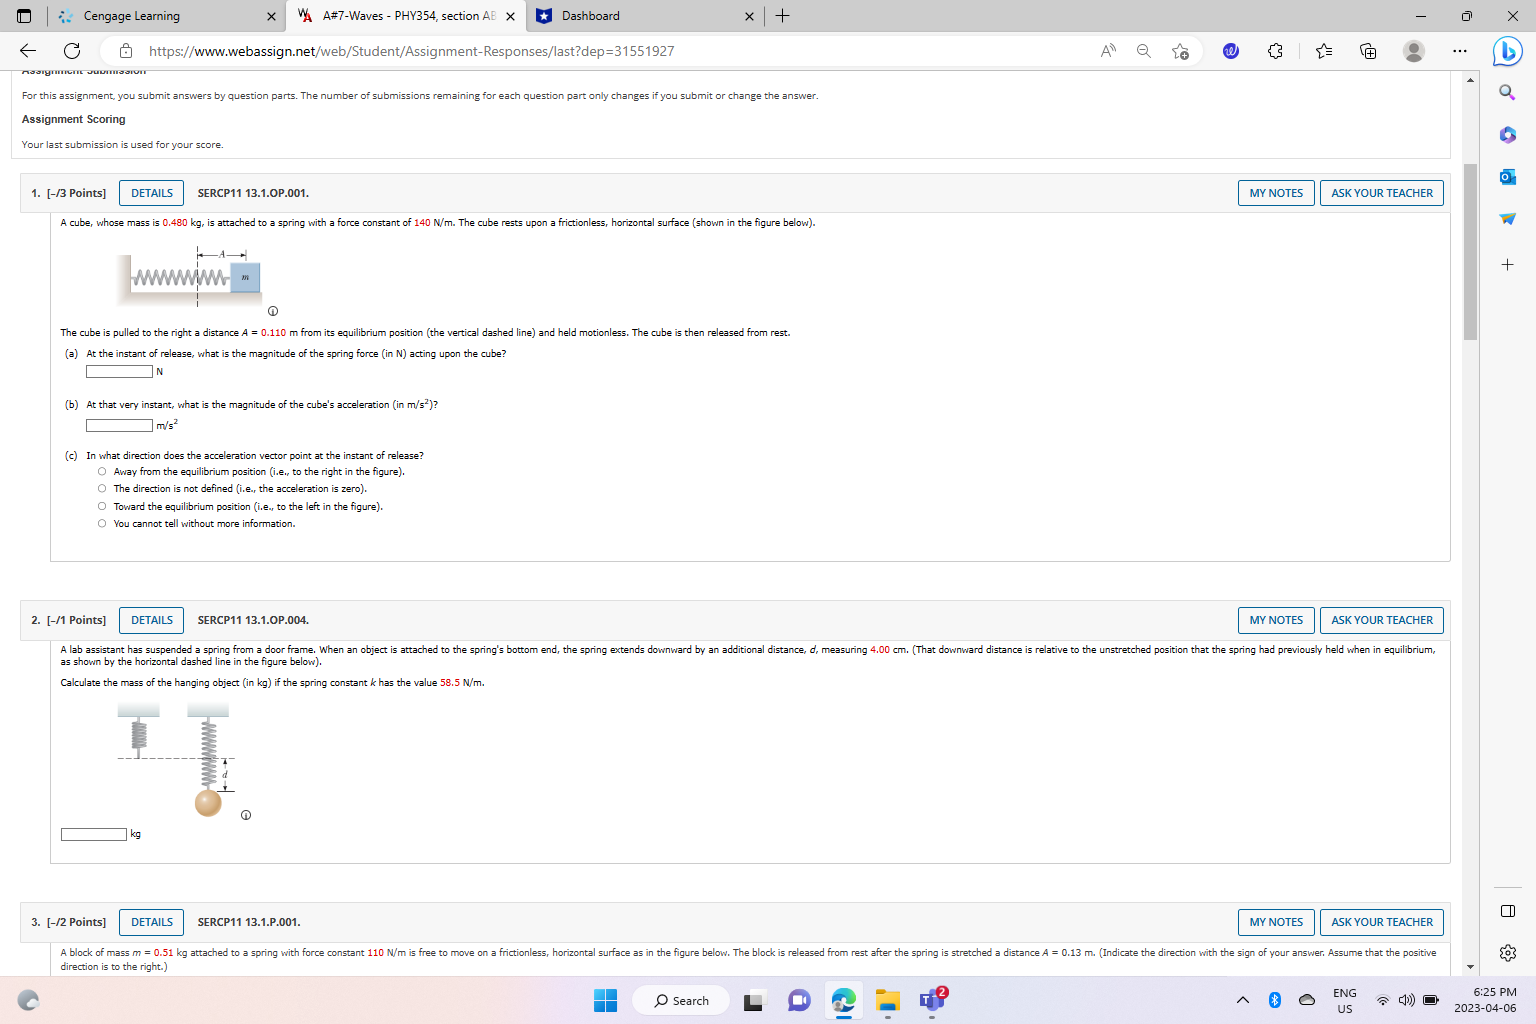Open the Edge profile avatar

coord(1414,50)
